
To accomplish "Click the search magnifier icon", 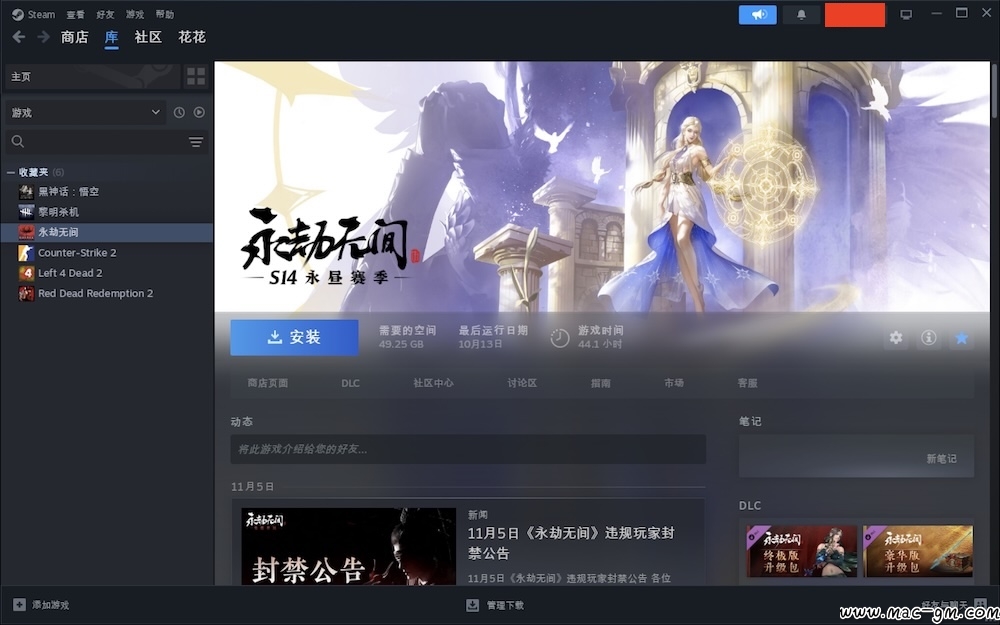I will tap(18, 142).
